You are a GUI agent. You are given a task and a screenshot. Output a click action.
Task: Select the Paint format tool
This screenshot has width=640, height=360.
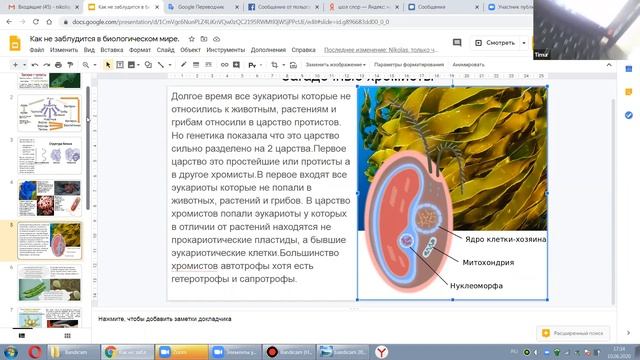pyautogui.click(x=70, y=65)
